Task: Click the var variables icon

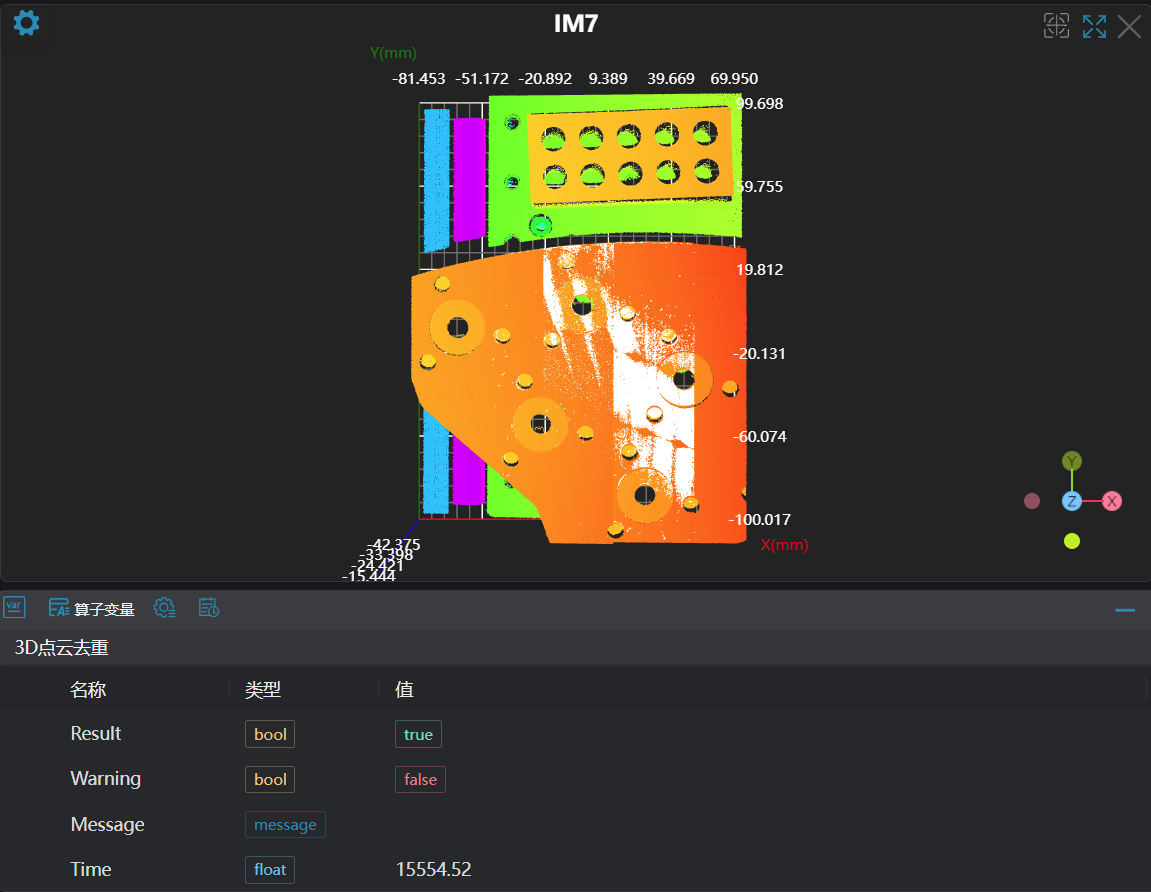Action: (x=14, y=607)
